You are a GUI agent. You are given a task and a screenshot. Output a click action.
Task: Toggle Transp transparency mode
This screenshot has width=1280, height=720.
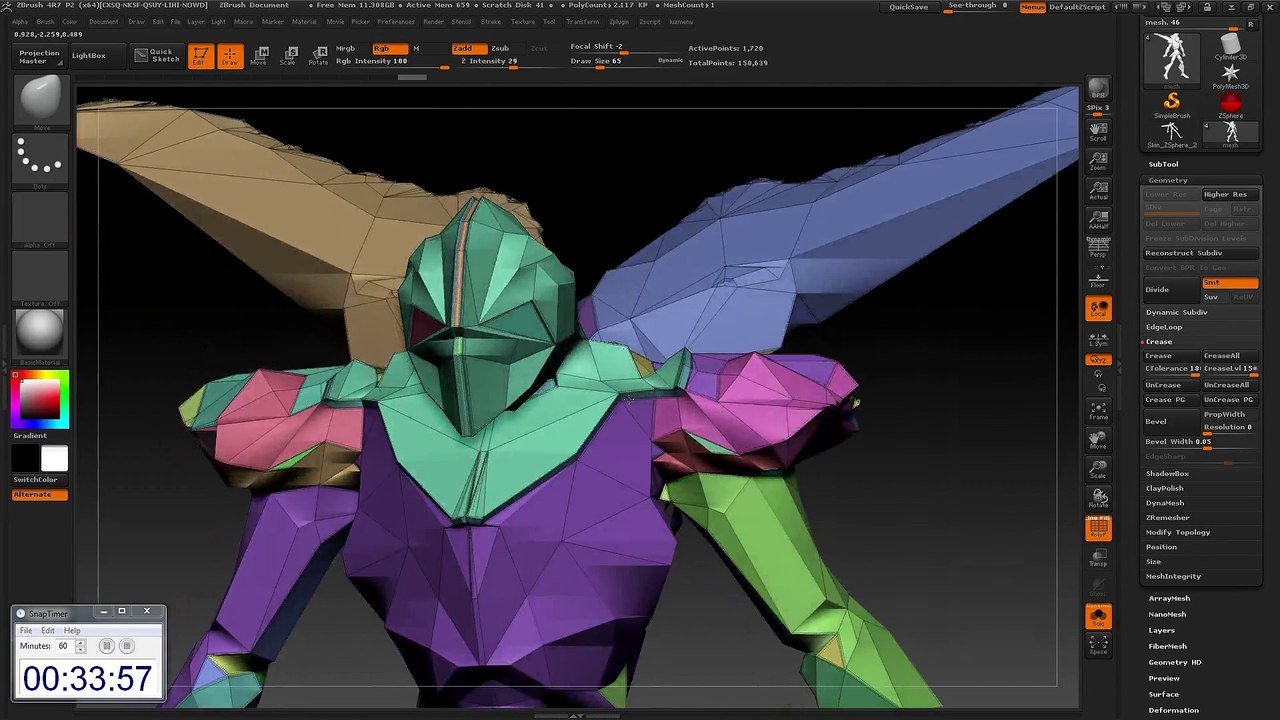(x=1098, y=558)
